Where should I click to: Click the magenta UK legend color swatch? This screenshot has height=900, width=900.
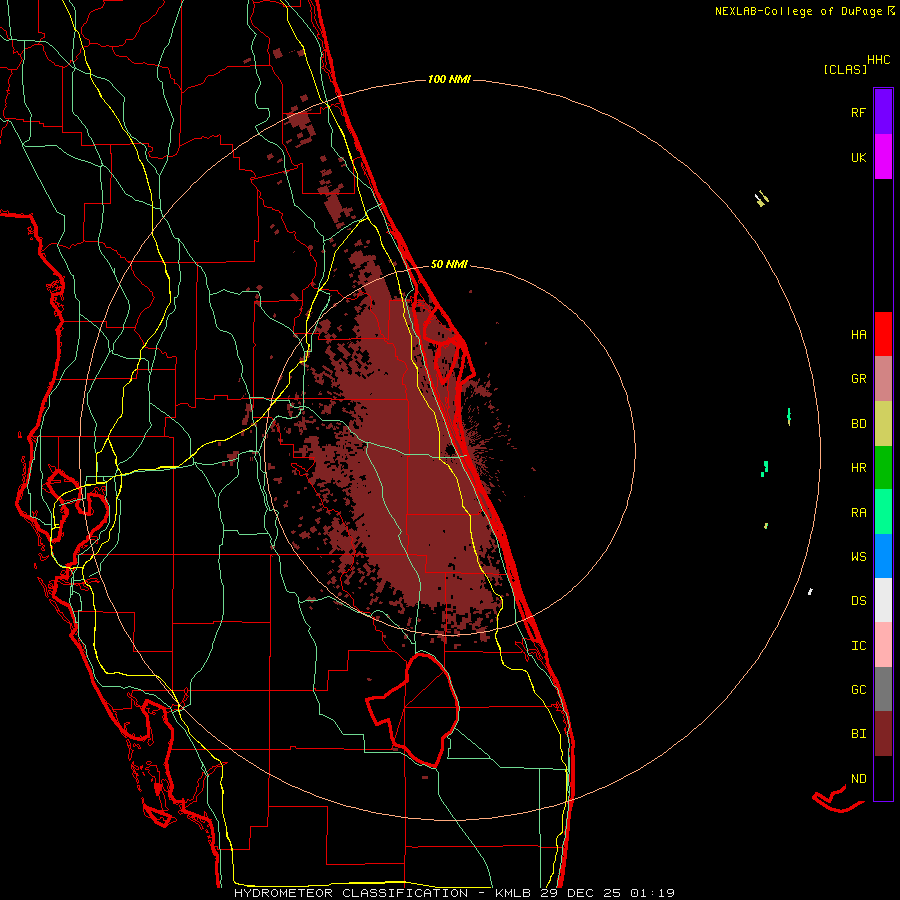click(x=883, y=157)
